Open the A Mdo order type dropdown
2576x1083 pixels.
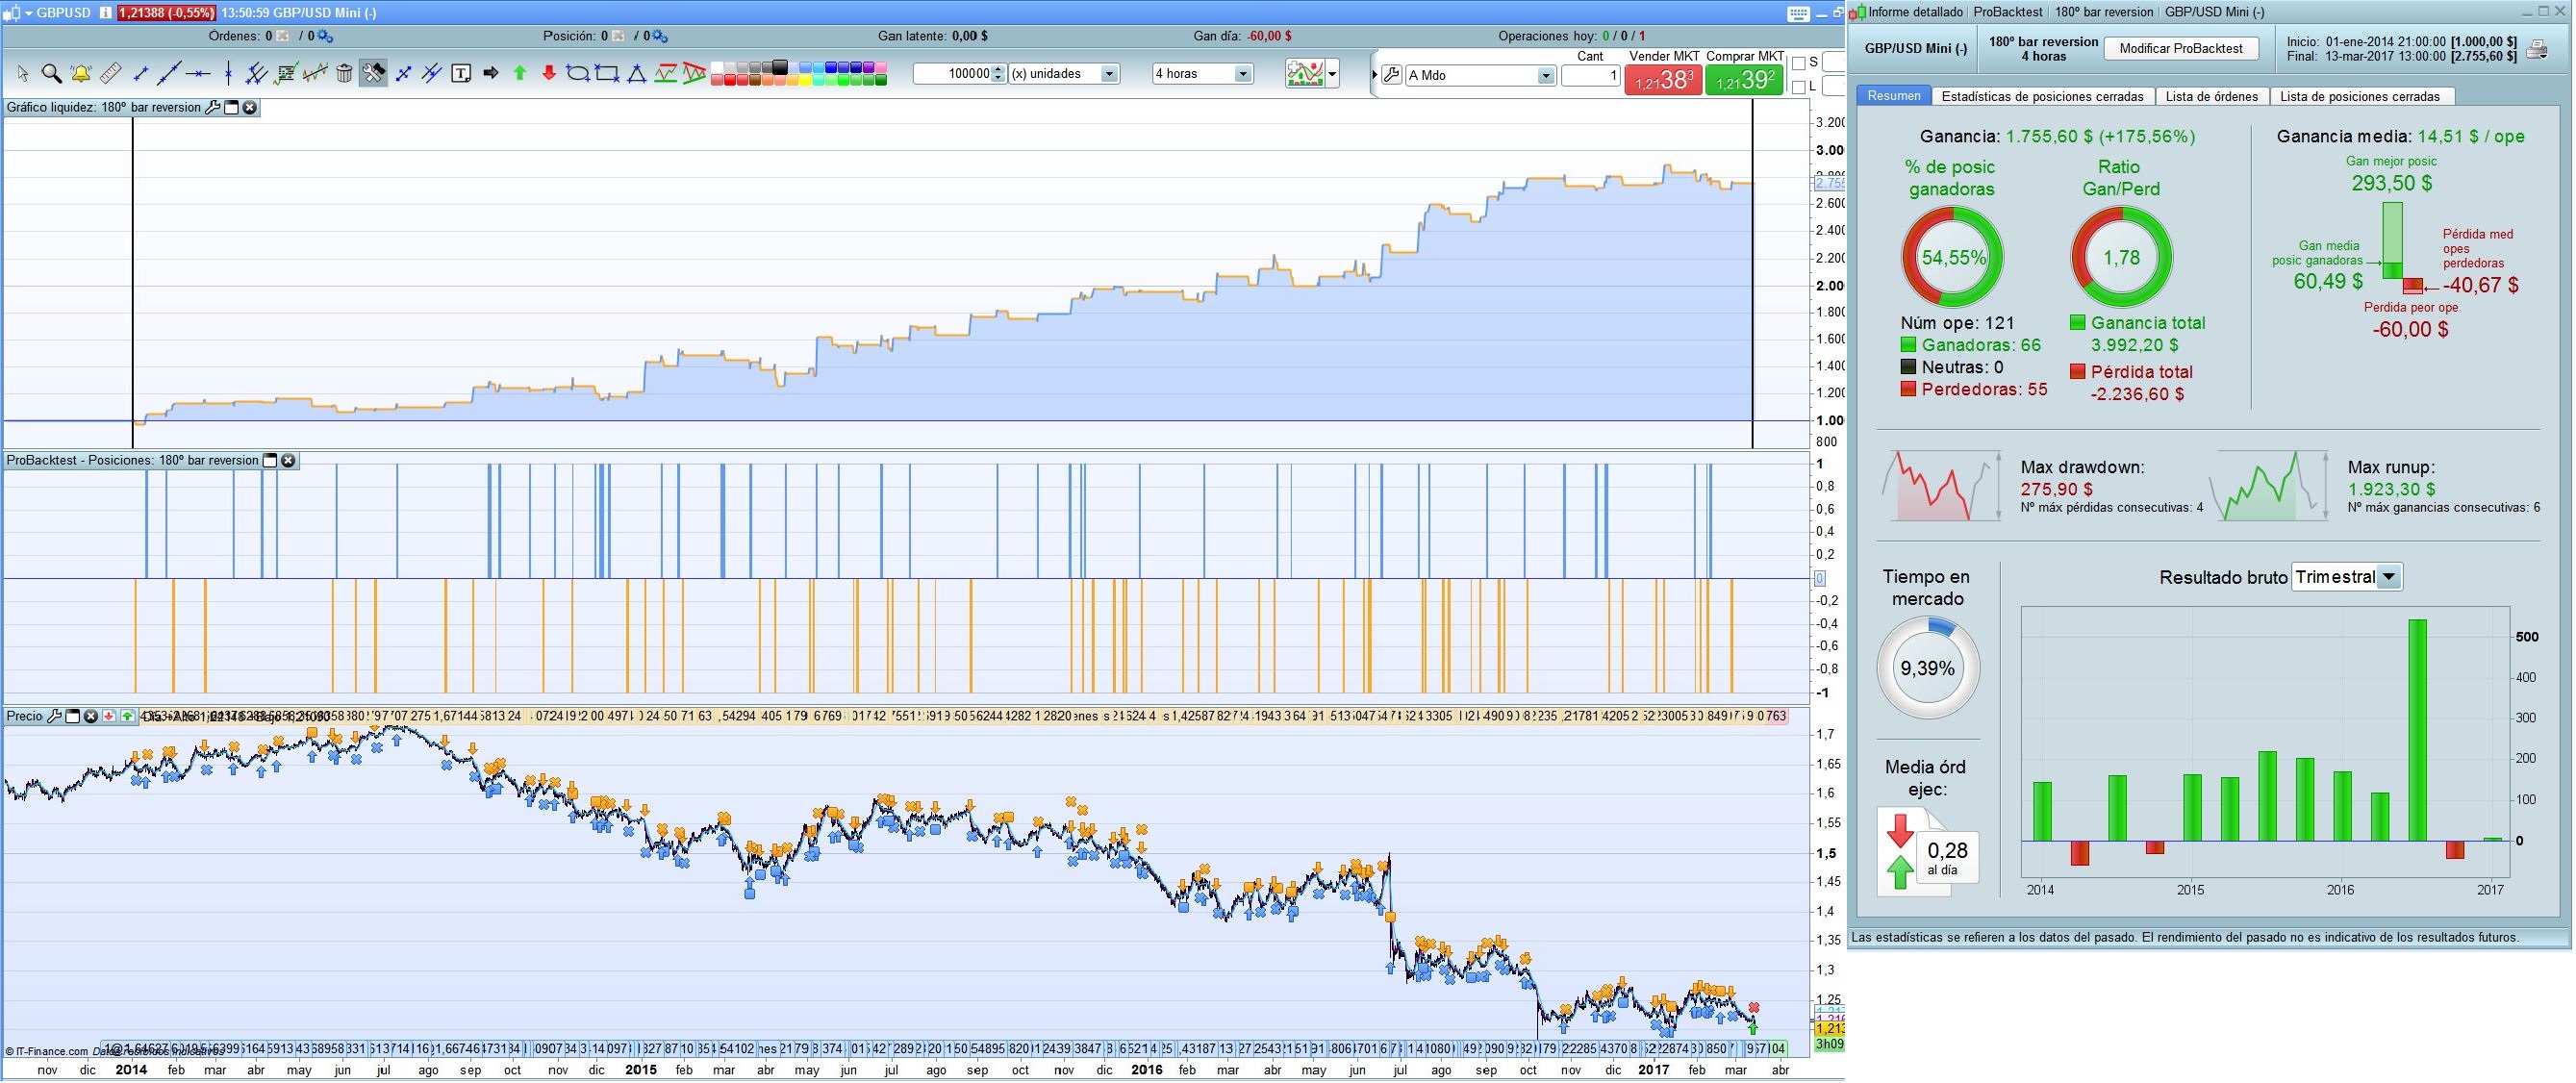point(1546,76)
